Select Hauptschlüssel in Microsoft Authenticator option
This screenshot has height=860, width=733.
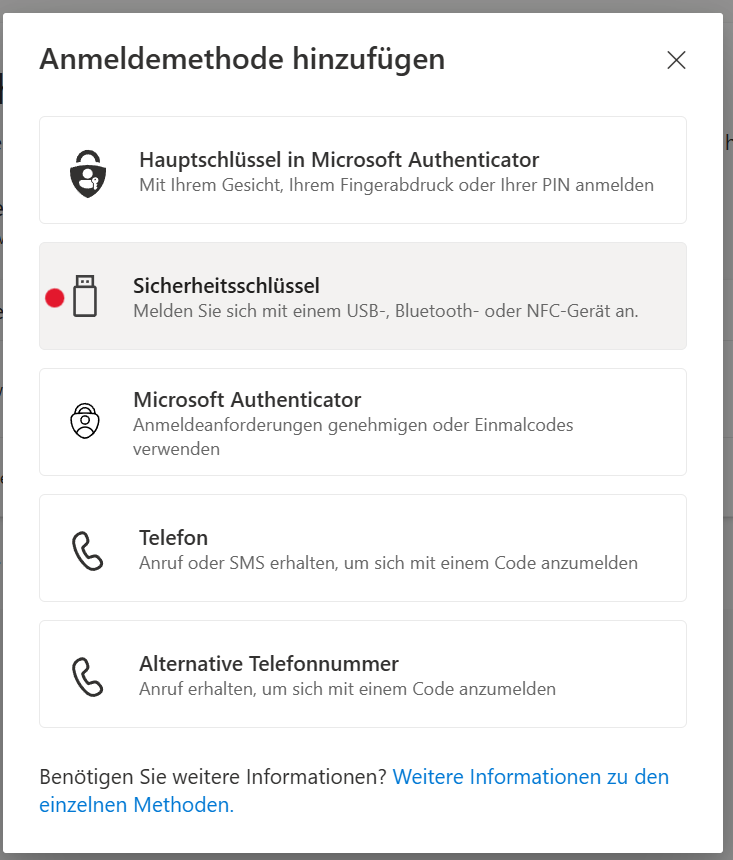coord(339,160)
